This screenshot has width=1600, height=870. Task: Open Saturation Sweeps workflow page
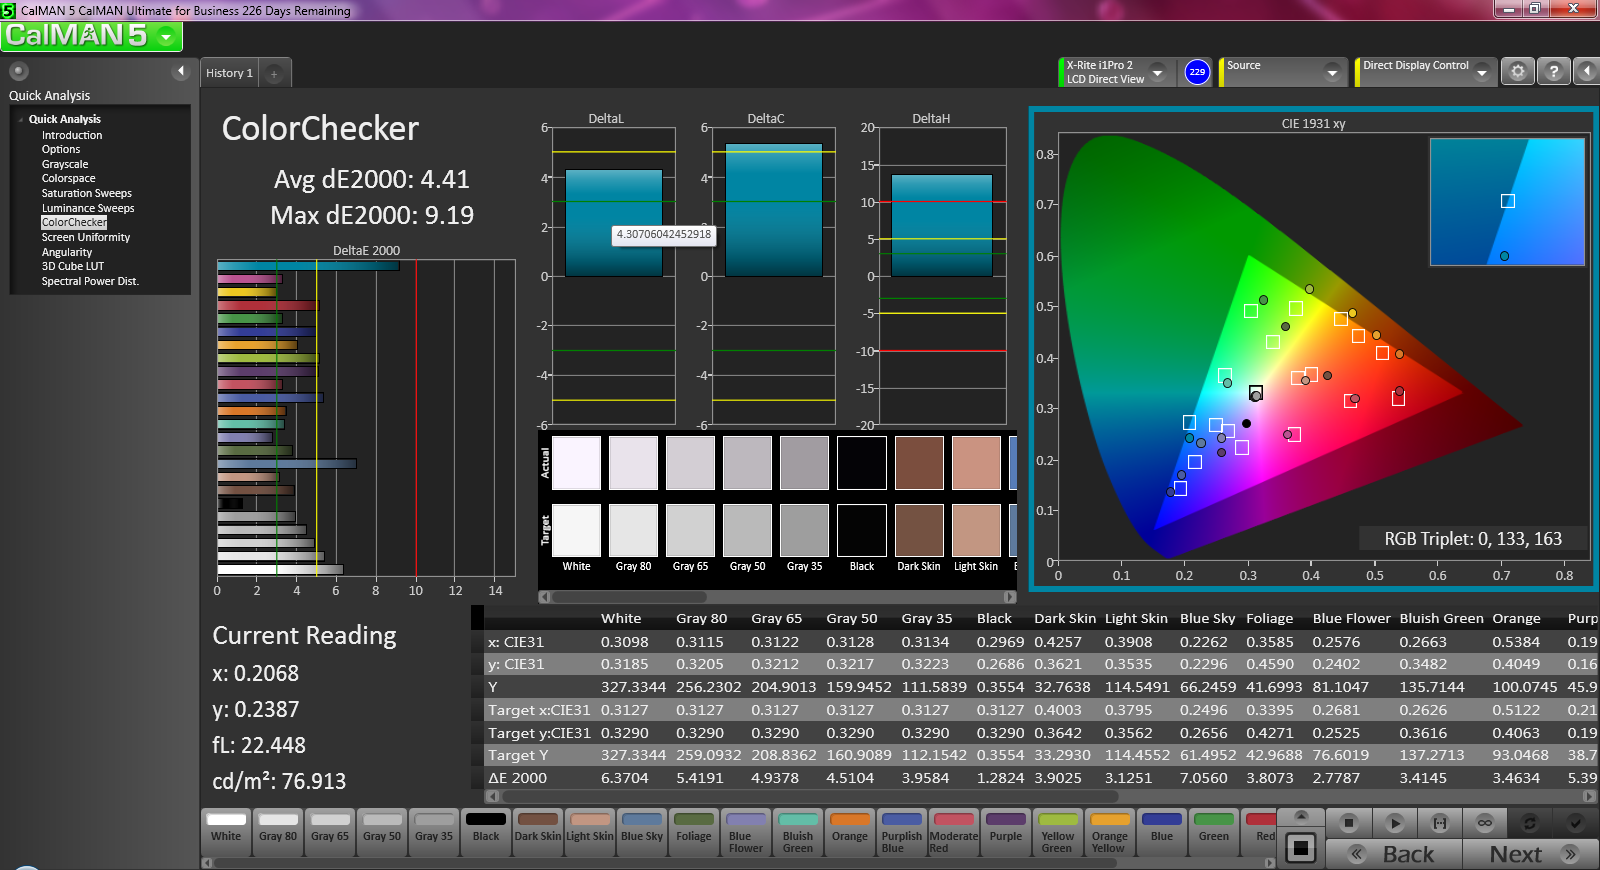point(87,193)
